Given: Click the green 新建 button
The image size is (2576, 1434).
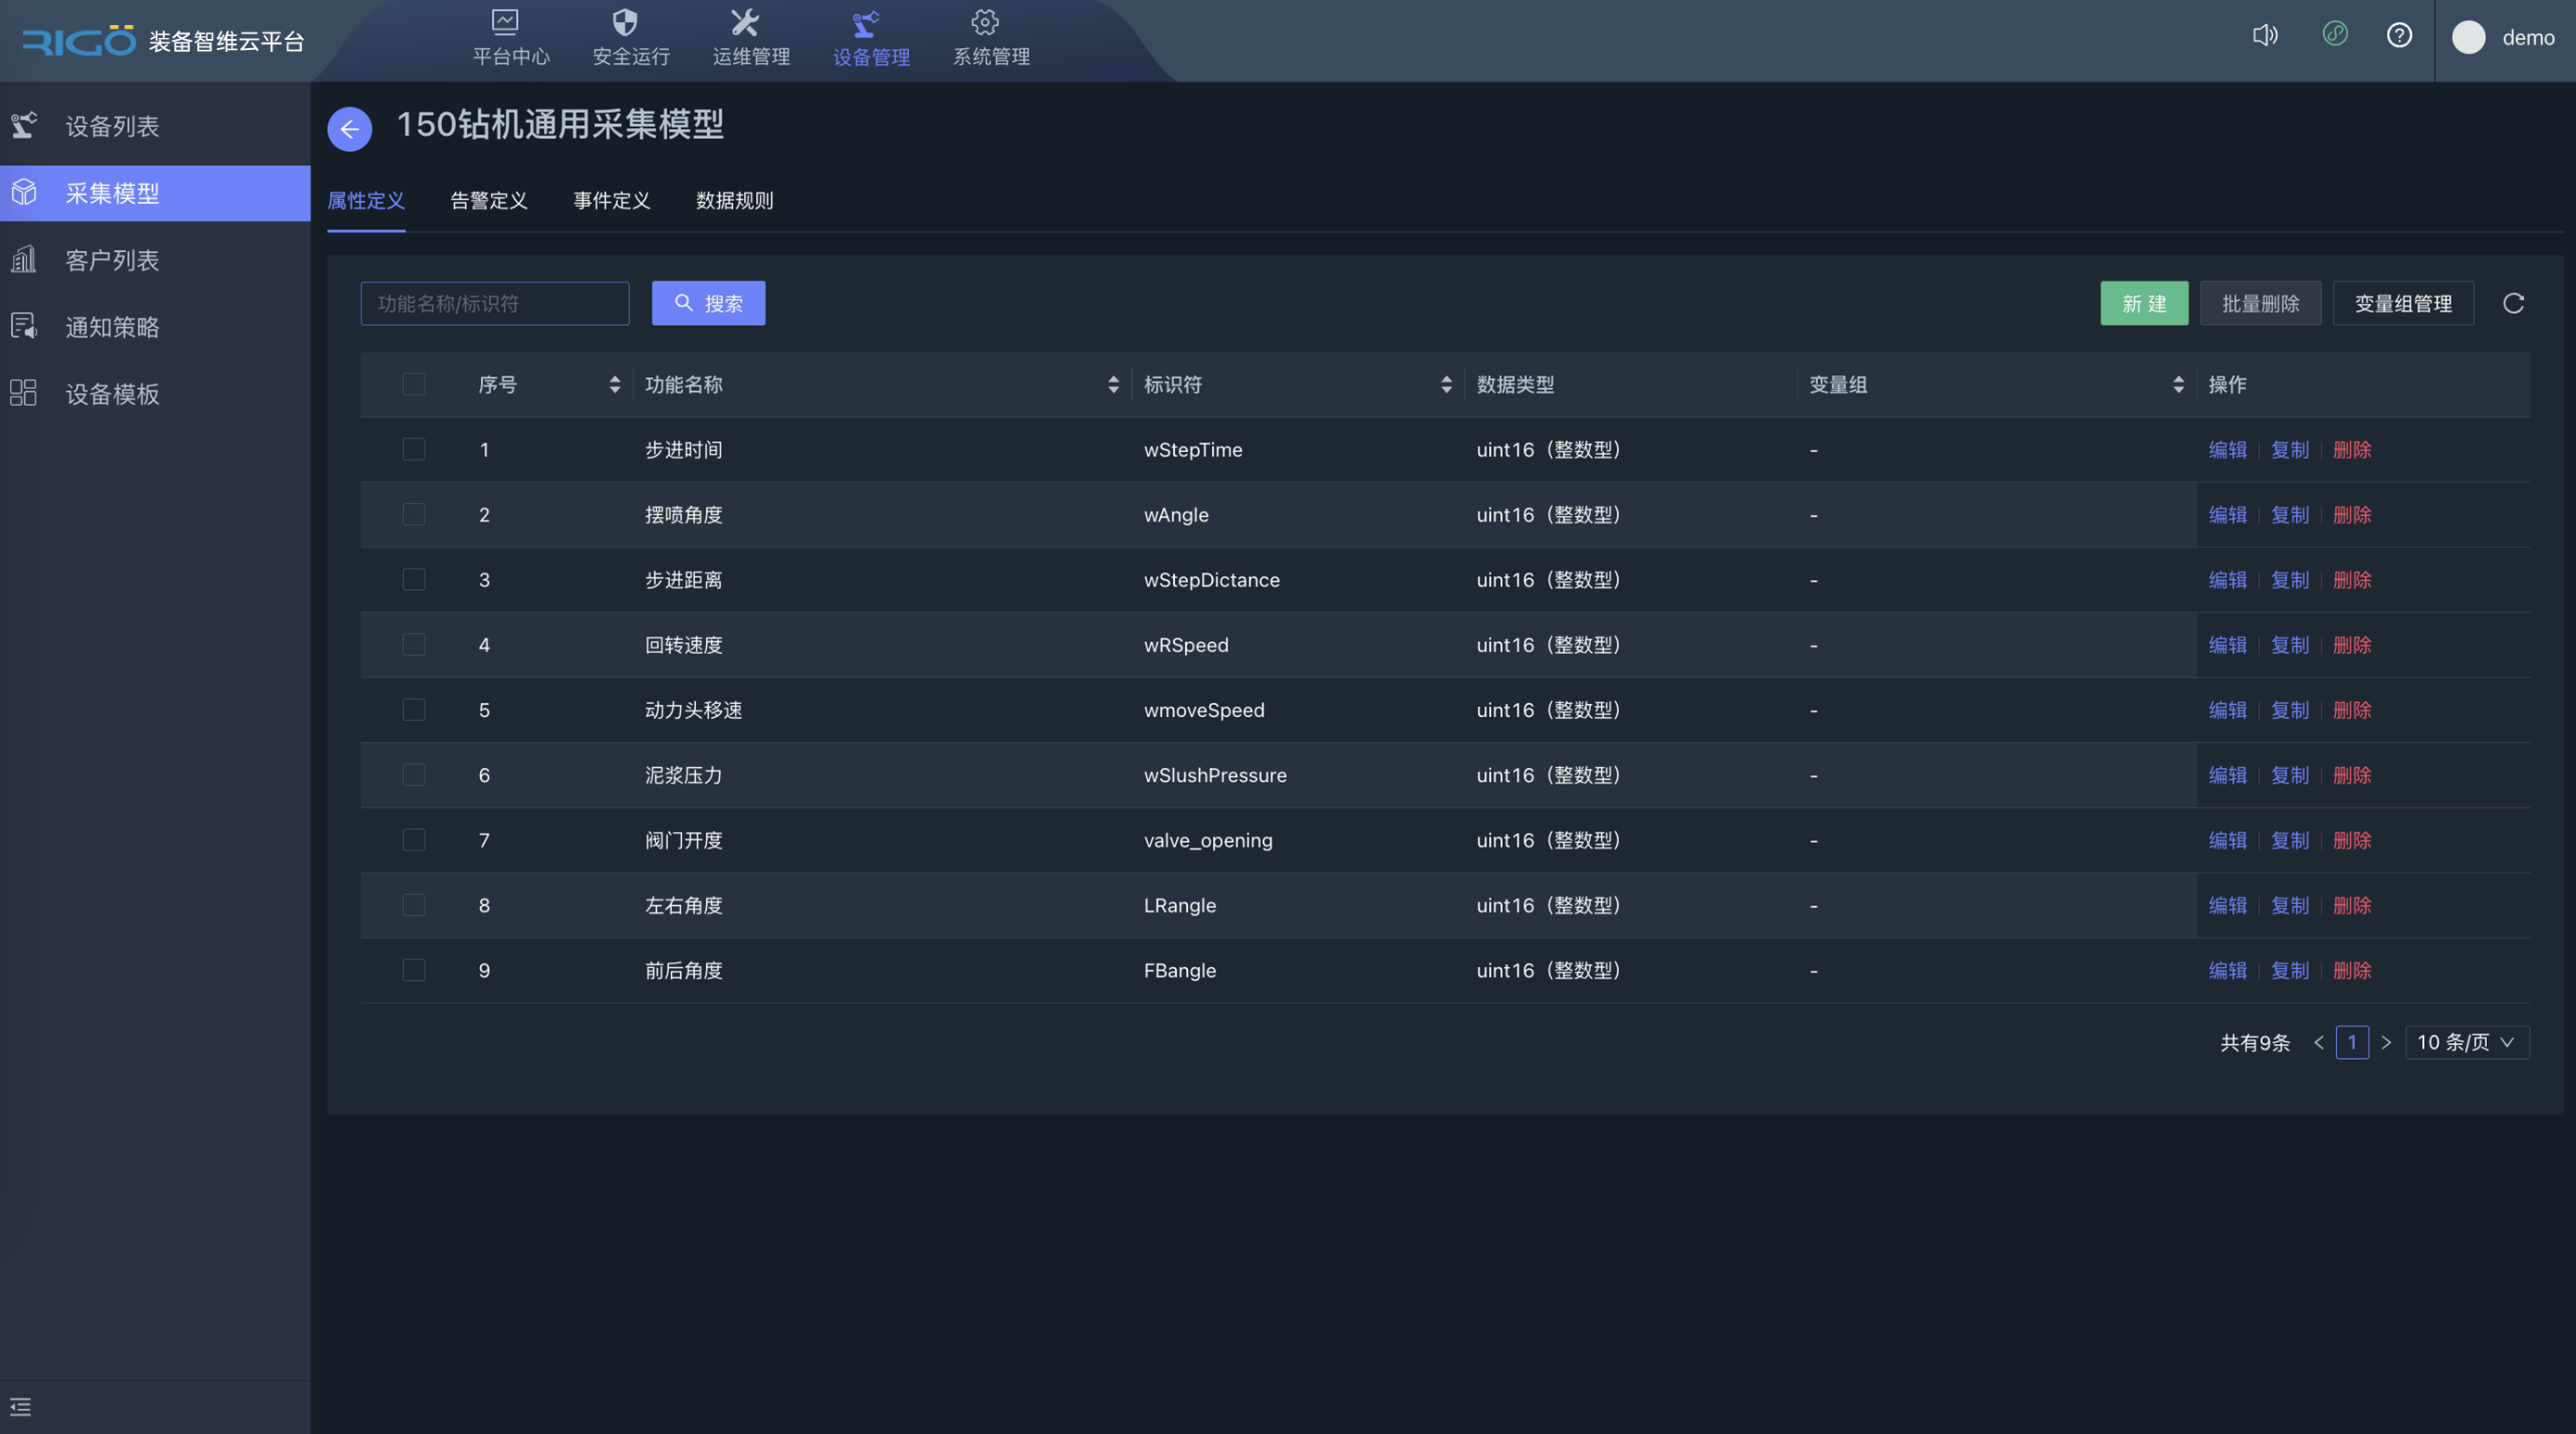Looking at the screenshot, I should pos(2143,303).
